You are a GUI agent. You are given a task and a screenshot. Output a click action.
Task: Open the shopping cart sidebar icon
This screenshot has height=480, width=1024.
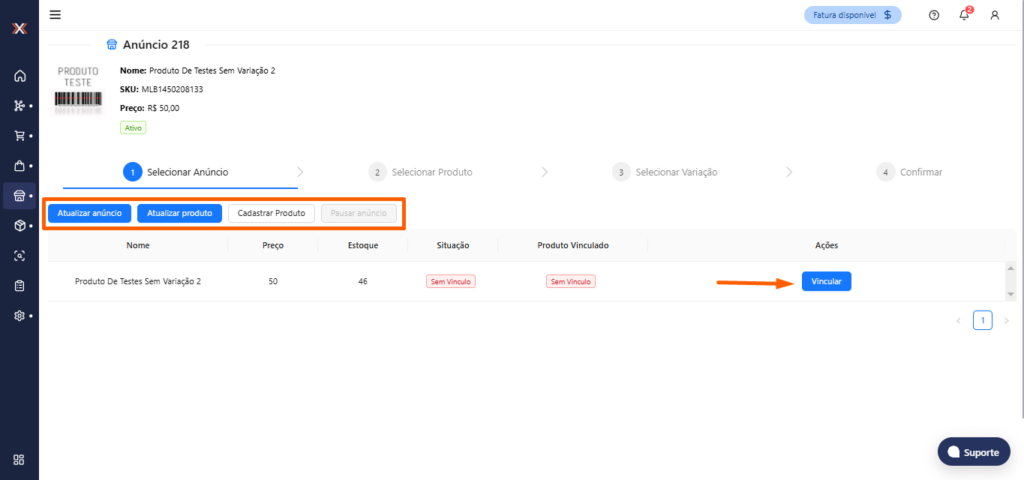coord(19,135)
